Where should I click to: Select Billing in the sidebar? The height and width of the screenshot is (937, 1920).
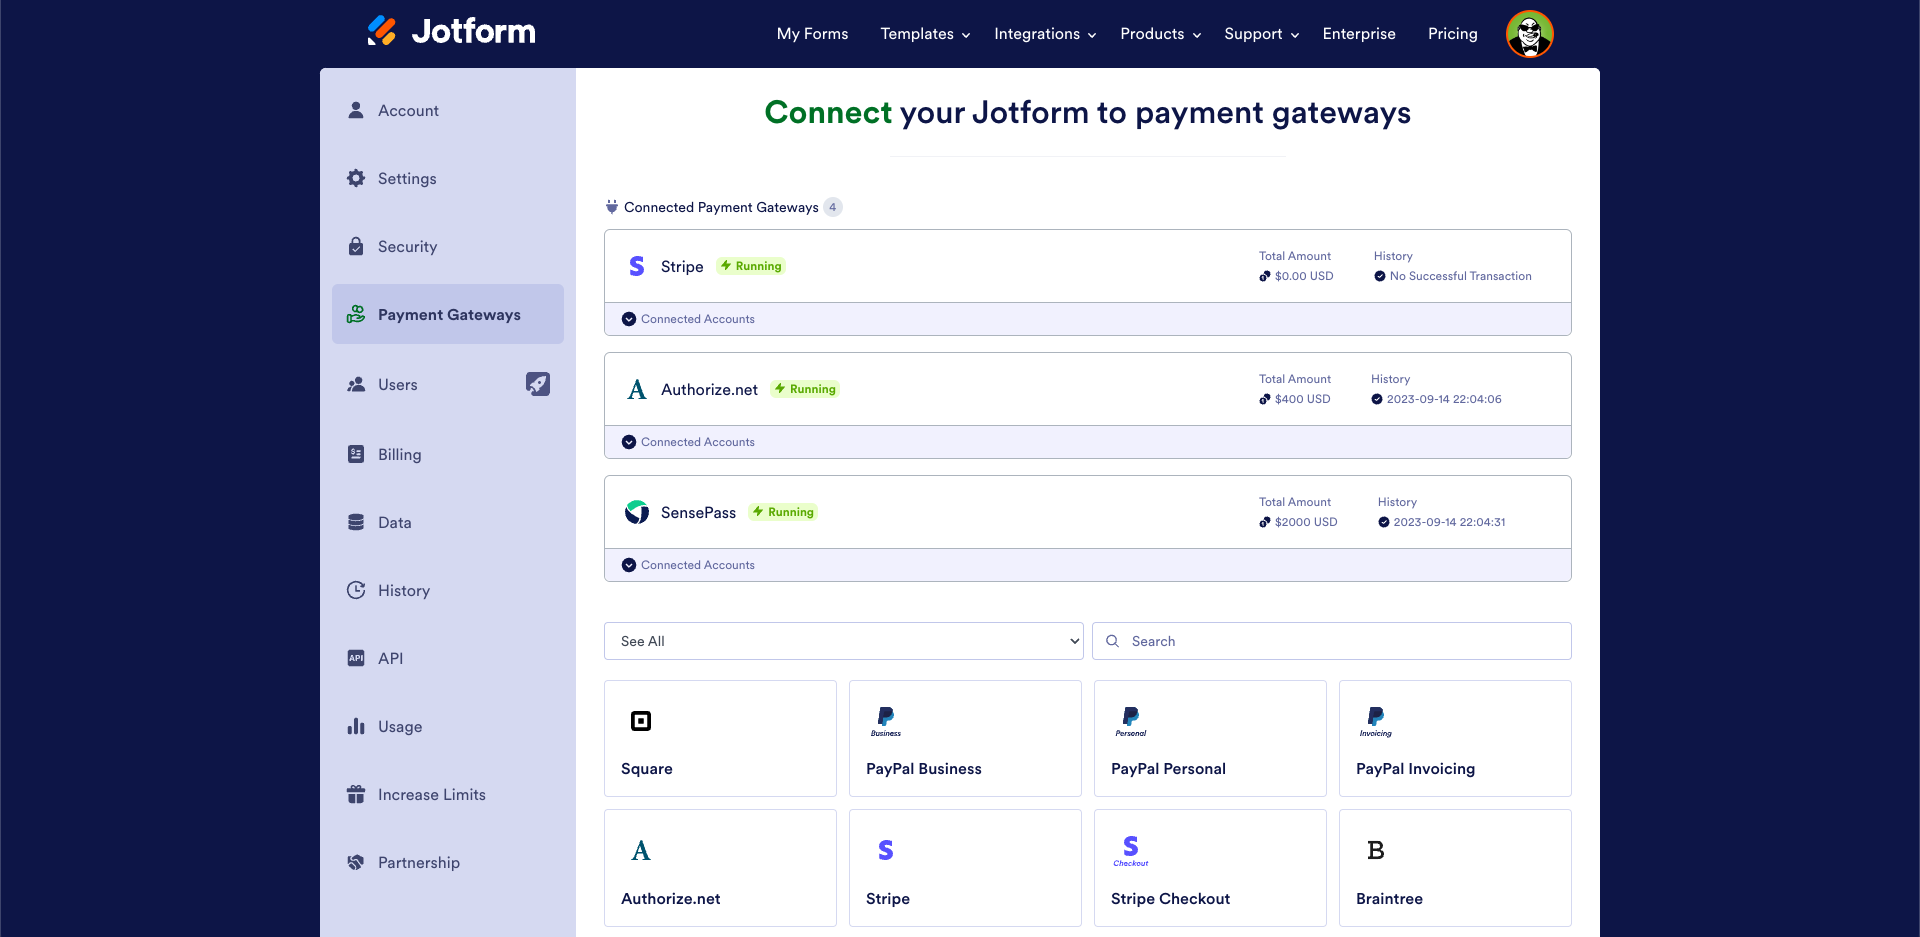448,454
